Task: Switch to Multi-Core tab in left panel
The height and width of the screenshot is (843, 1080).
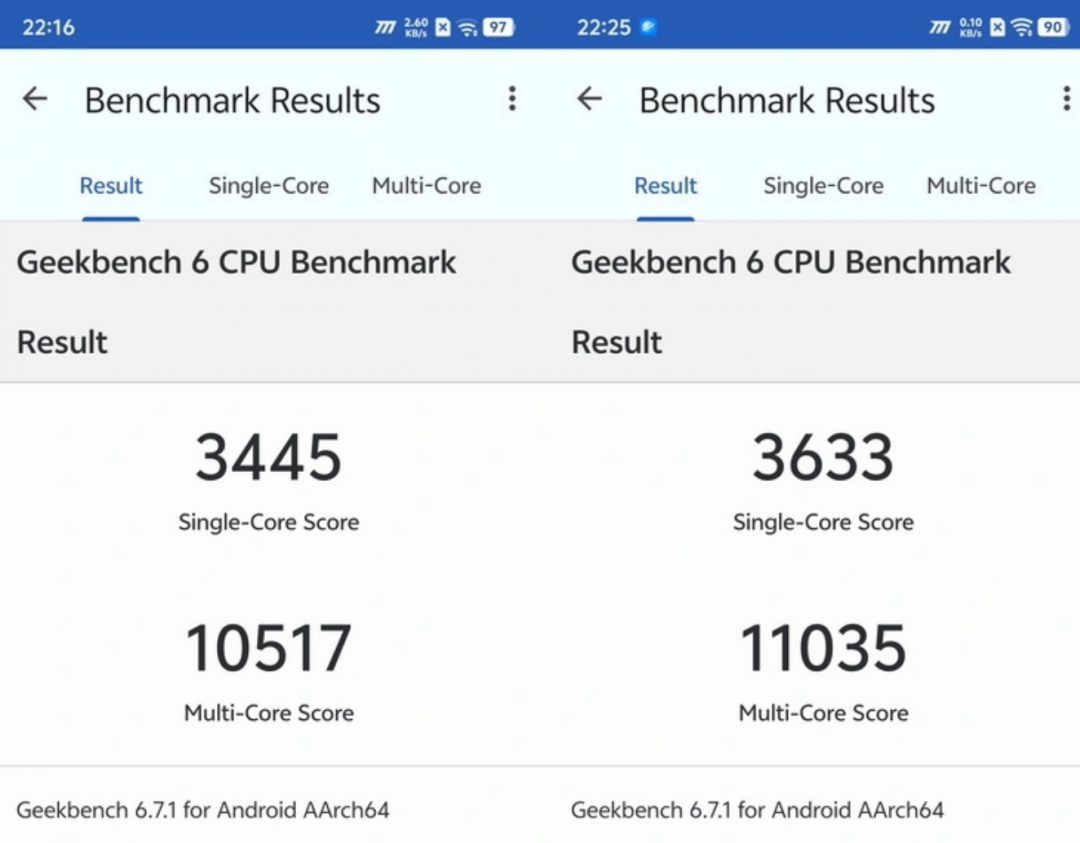Action: point(426,185)
